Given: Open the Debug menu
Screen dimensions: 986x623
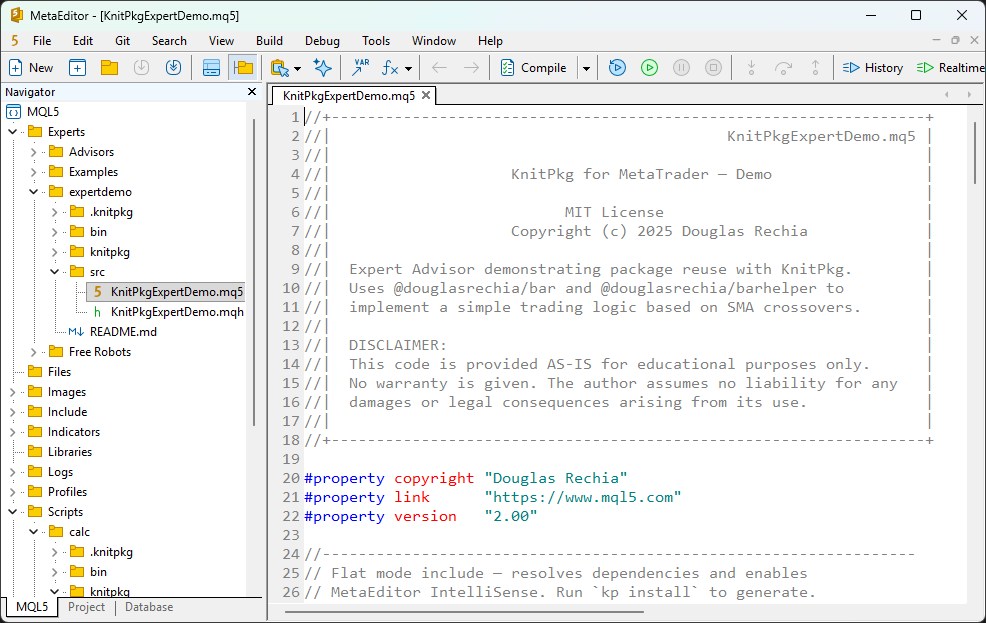Looking at the screenshot, I should coord(322,41).
